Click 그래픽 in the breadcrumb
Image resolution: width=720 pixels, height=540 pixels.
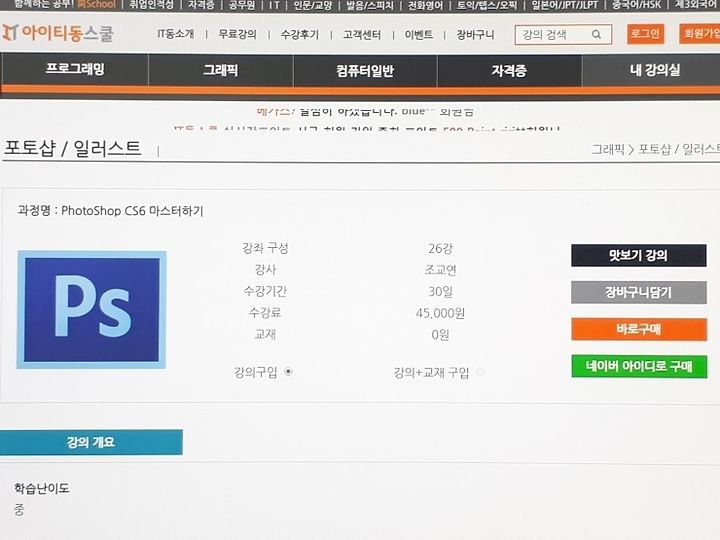608,149
